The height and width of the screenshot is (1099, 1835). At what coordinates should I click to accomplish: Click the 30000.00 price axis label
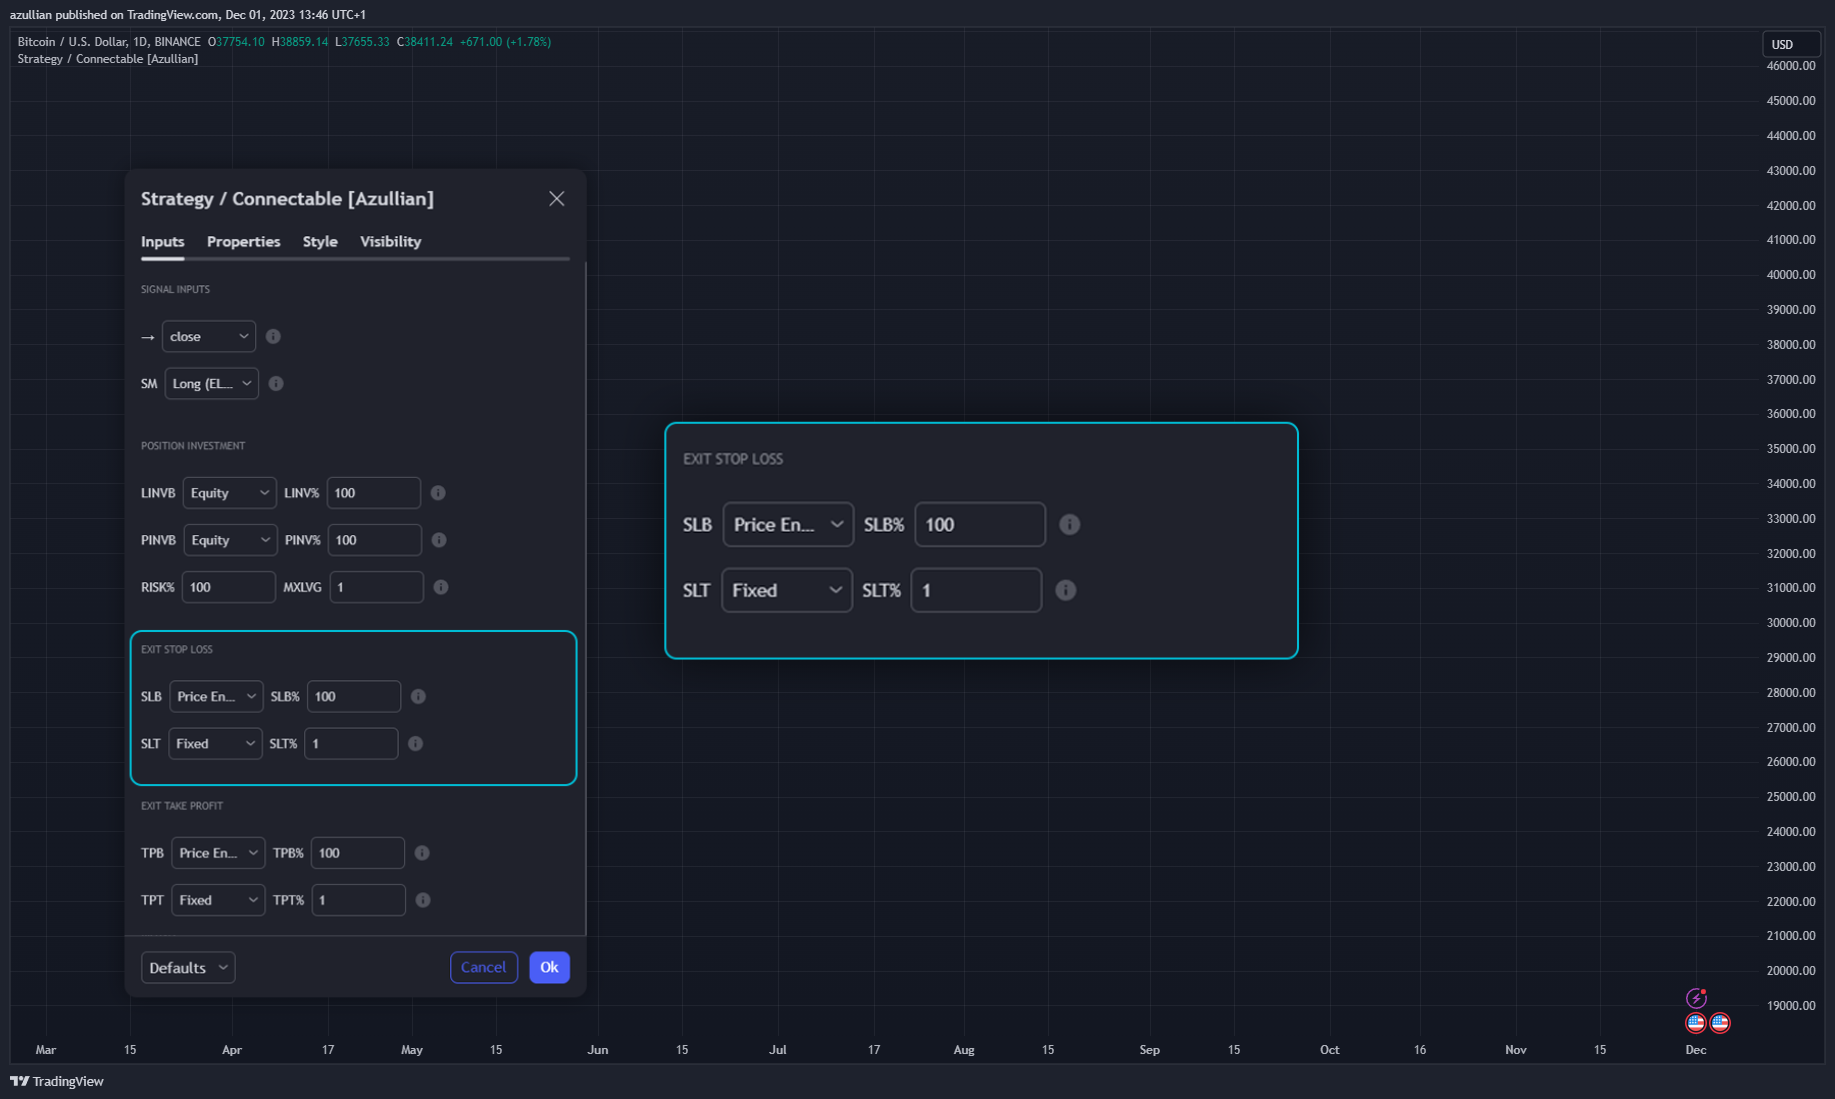pyautogui.click(x=1791, y=623)
